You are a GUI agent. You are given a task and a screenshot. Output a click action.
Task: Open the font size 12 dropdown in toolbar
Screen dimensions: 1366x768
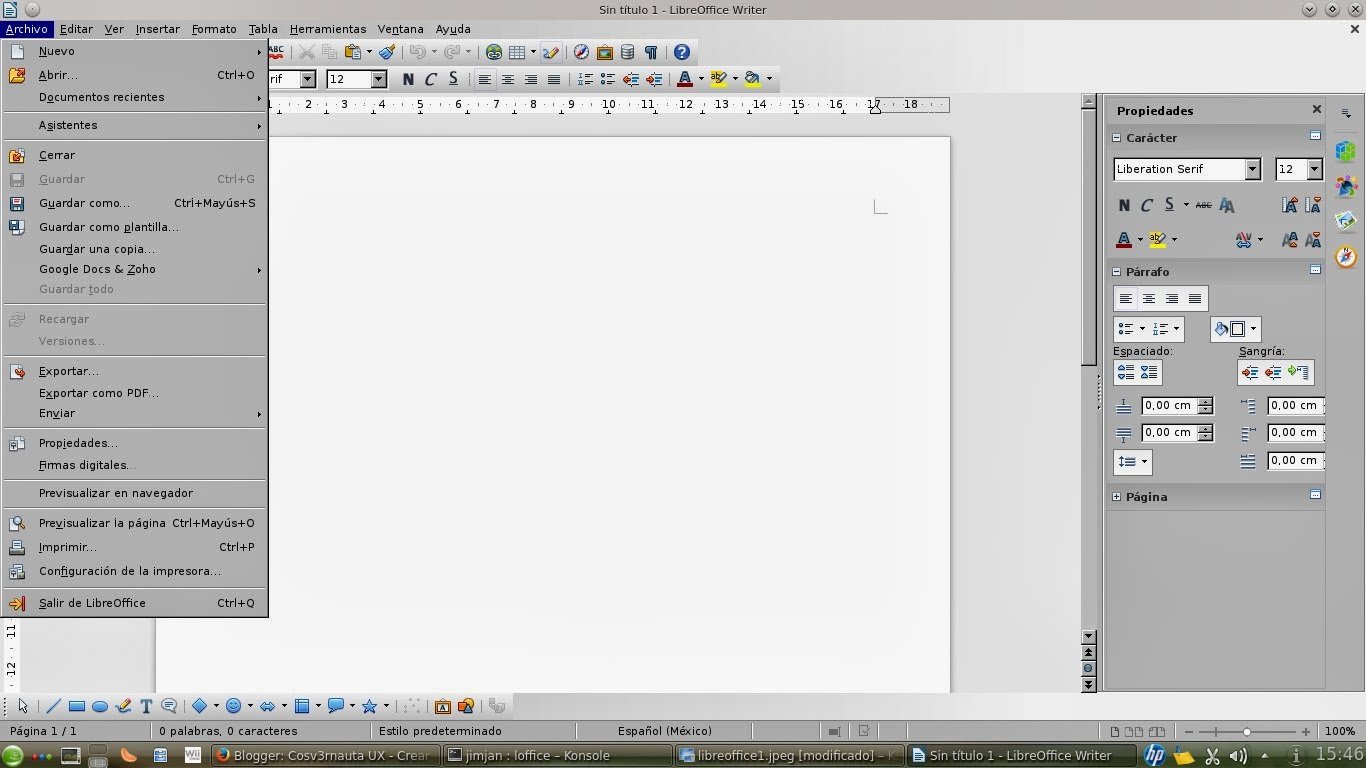click(x=379, y=79)
